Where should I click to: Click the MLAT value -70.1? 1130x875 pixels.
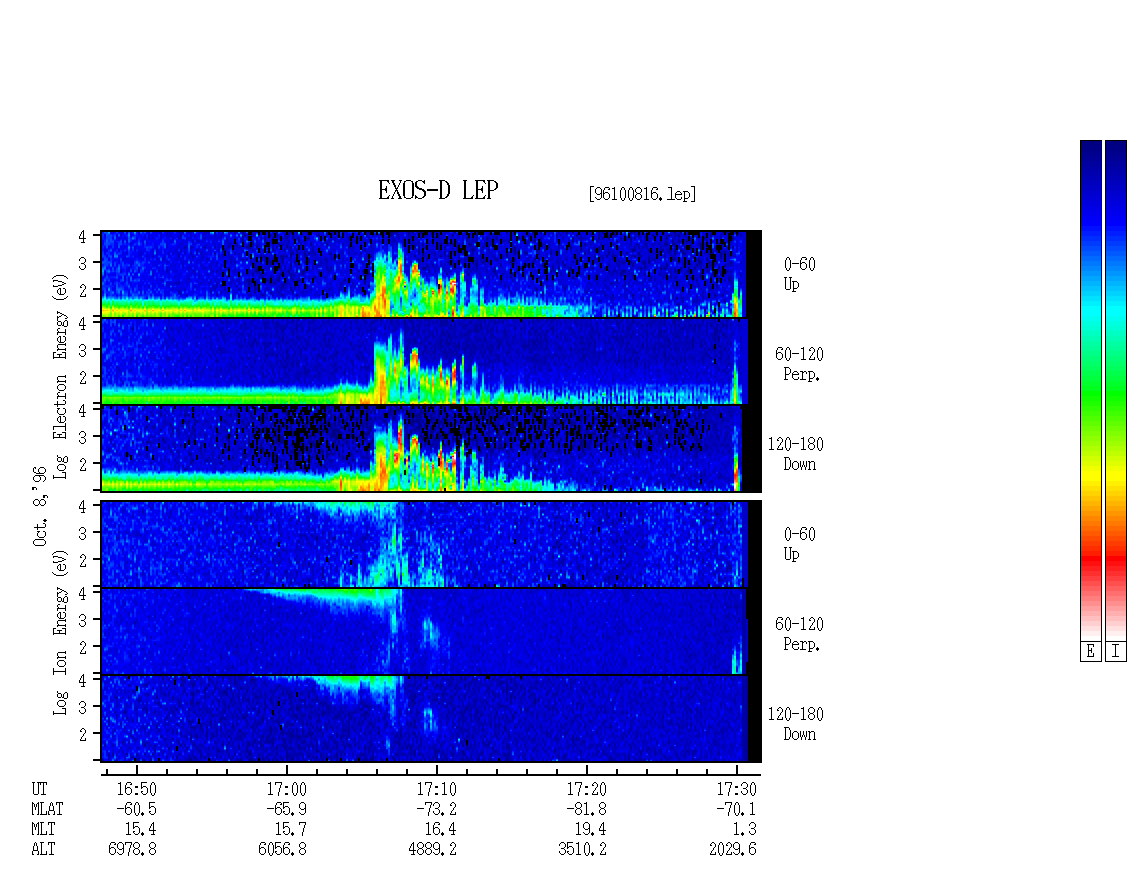[x=736, y=809]
